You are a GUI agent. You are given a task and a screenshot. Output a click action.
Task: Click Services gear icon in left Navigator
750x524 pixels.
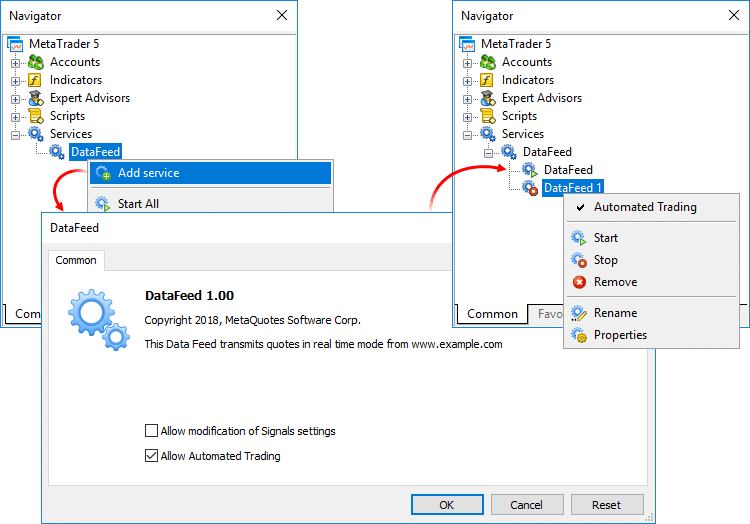36,134
